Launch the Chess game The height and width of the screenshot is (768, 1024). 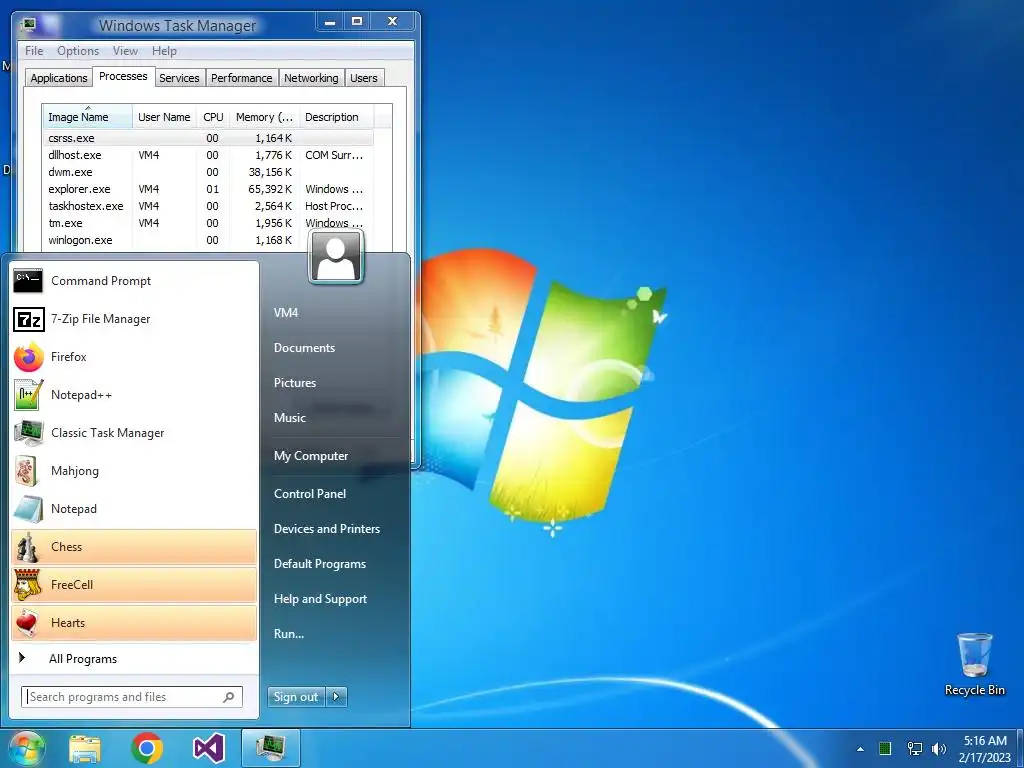135,547
